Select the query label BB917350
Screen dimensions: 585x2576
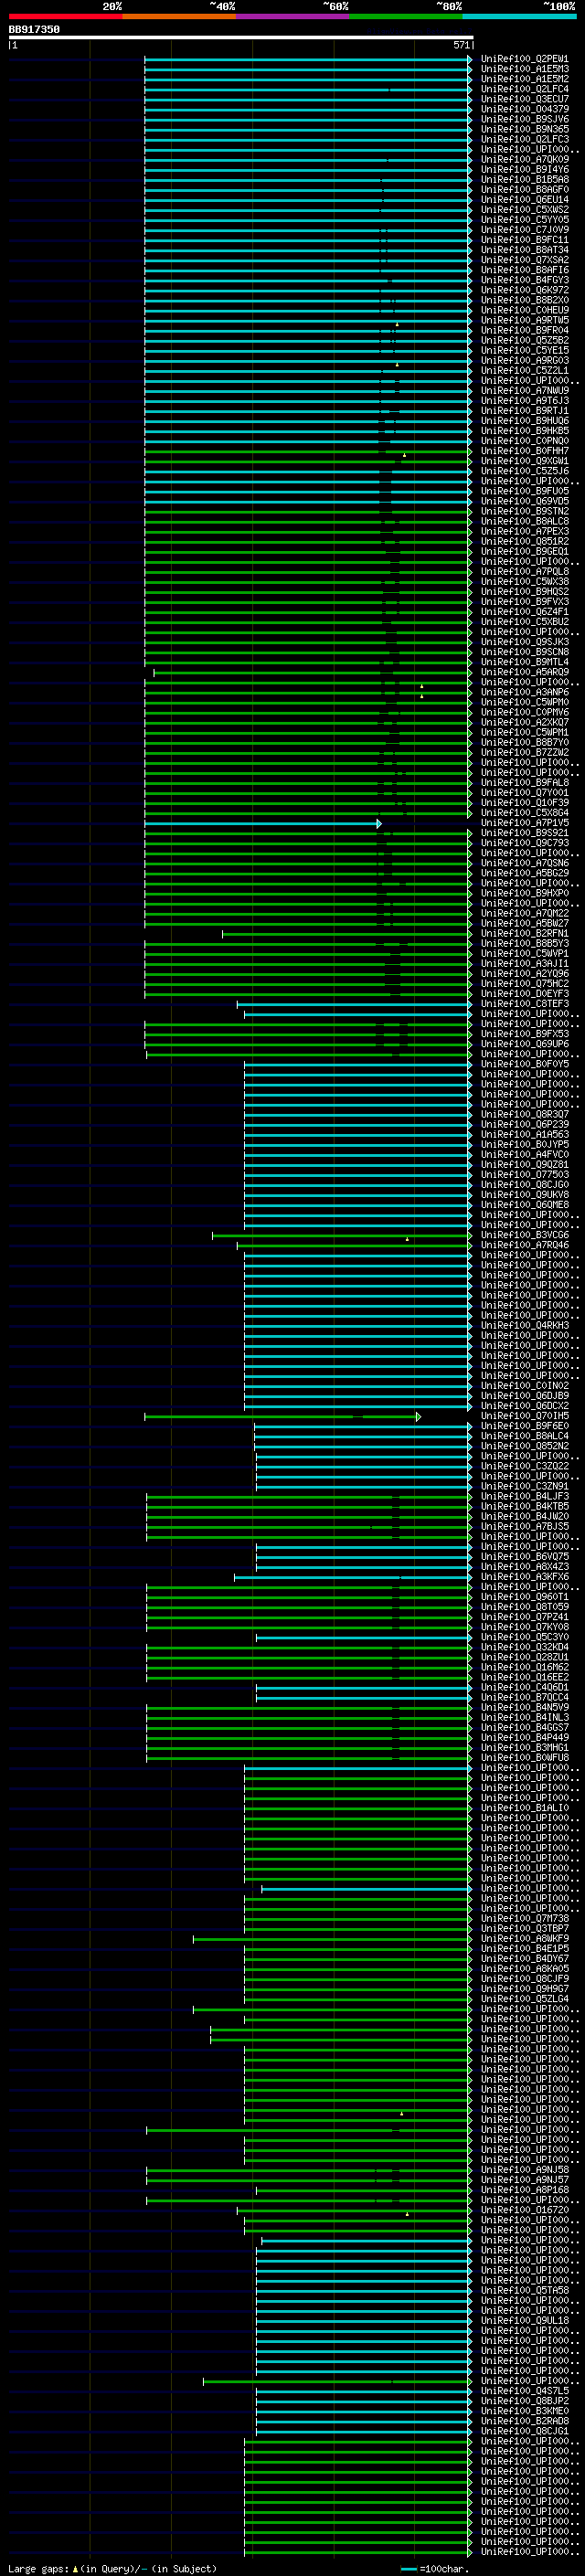coord(34,30)
